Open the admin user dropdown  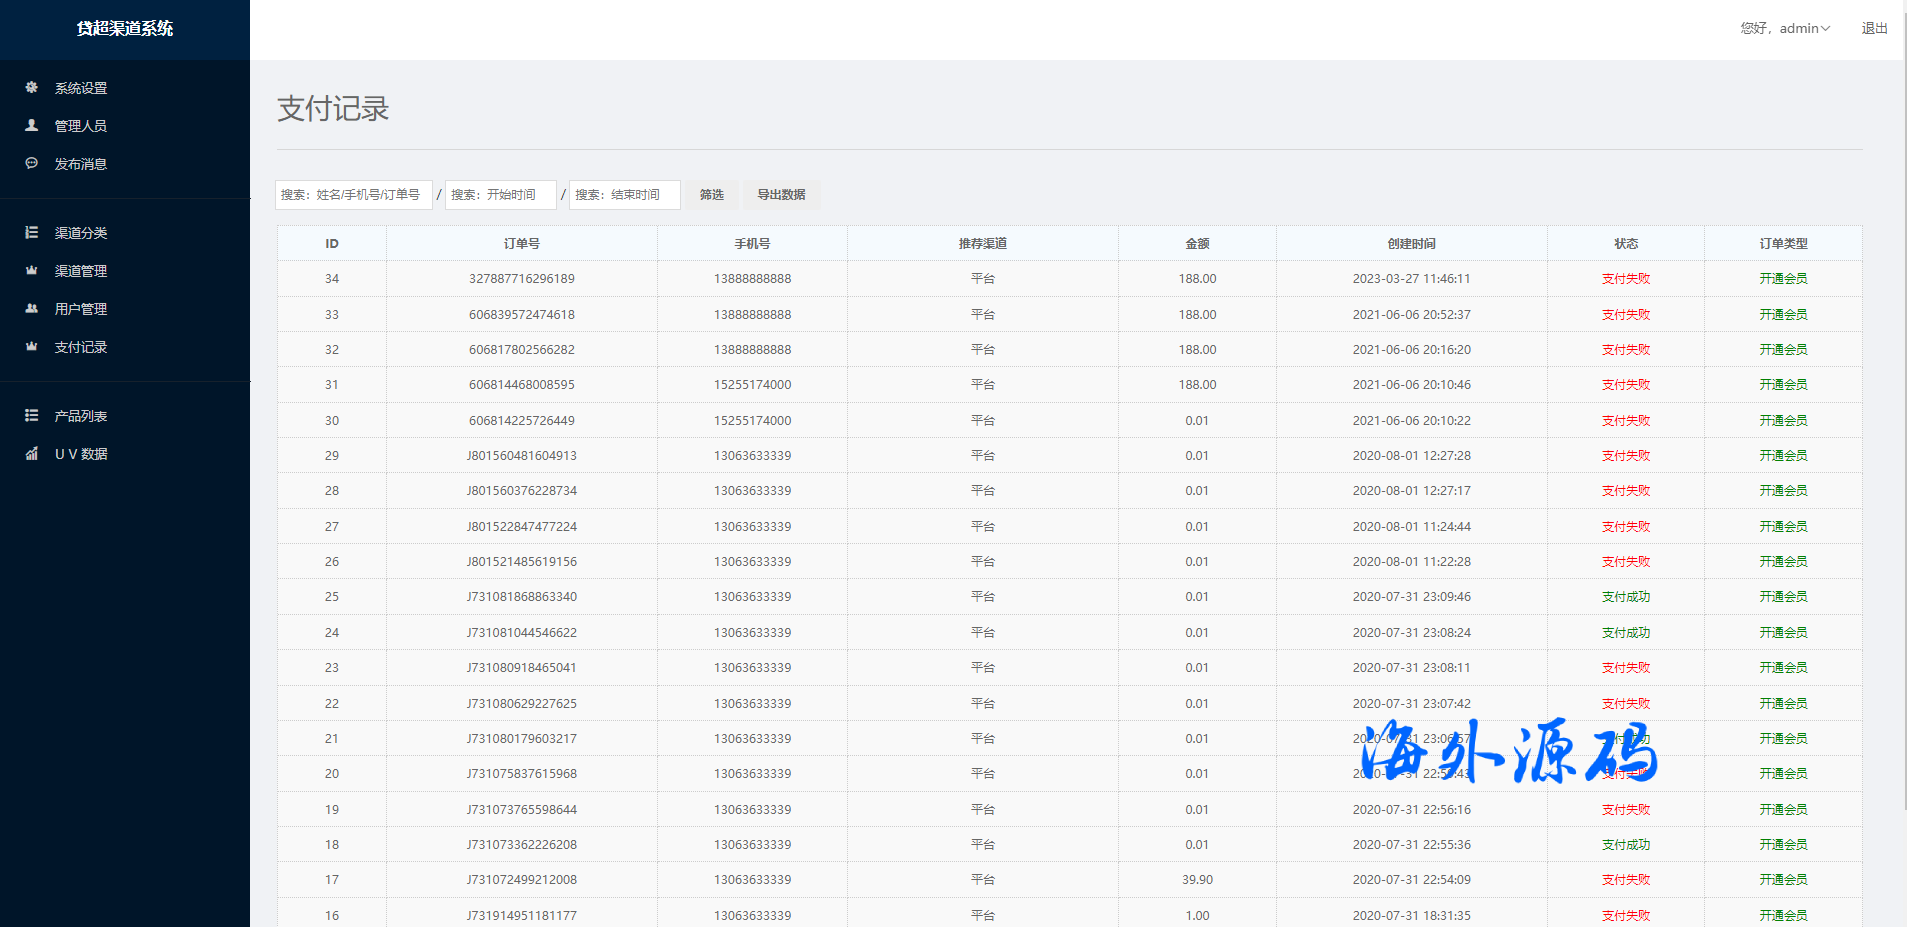pos(1785,28)
